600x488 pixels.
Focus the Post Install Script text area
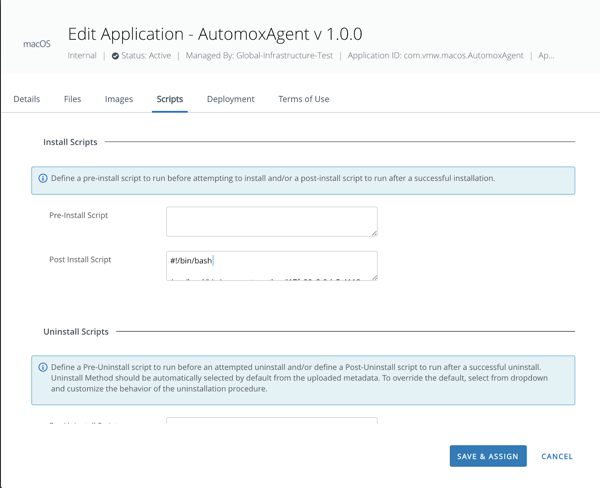click(272, 266)
